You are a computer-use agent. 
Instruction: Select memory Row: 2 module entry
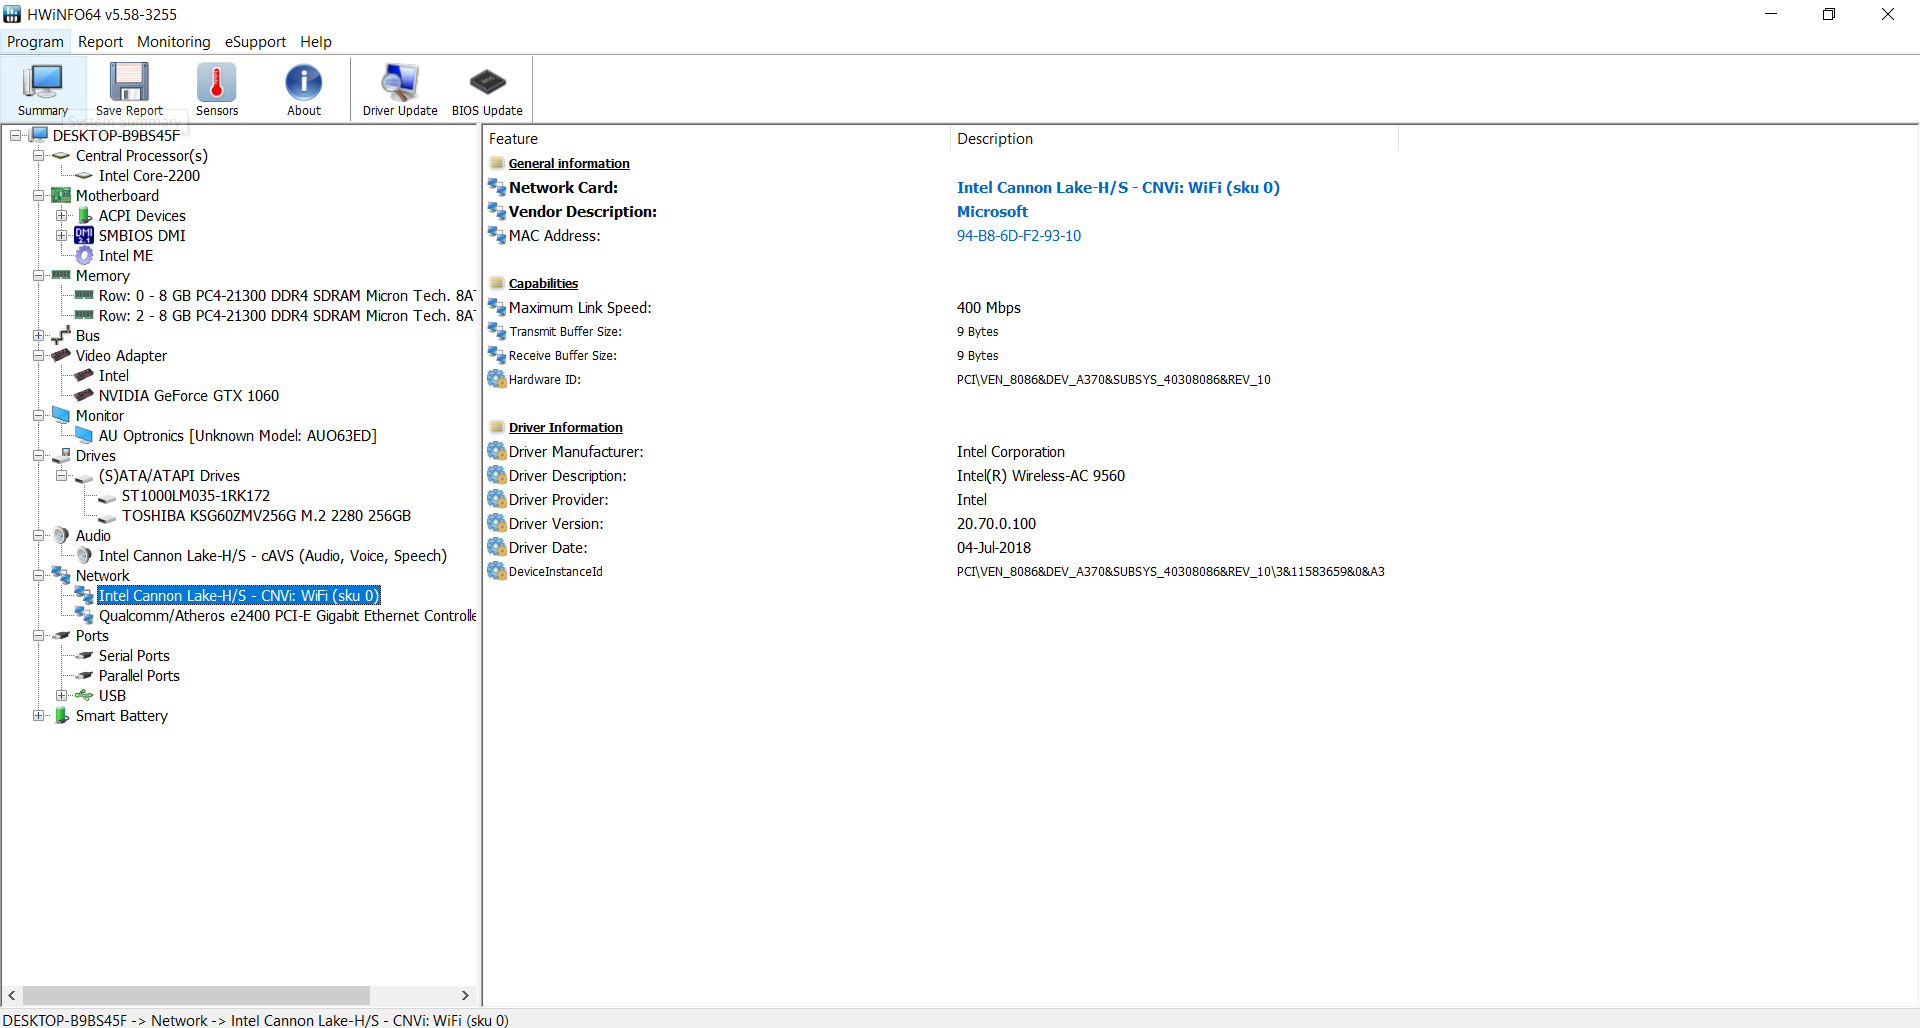[286, 316]
